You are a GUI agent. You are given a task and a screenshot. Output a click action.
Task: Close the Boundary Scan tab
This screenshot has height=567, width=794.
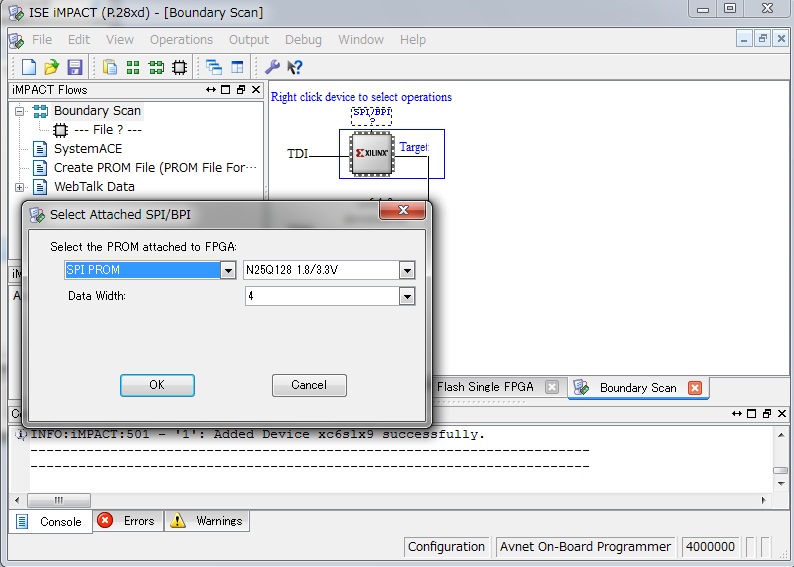coord(695,388)
